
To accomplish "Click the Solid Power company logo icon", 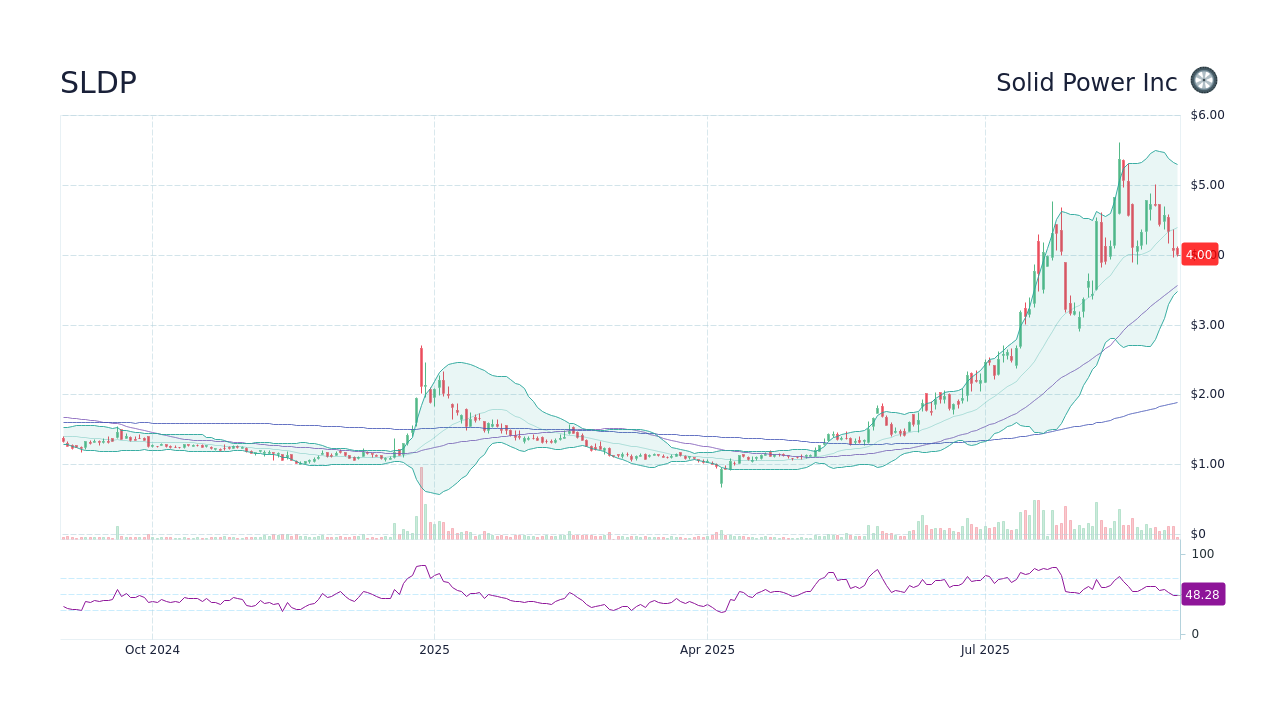I will click(x=1204, y=81).
